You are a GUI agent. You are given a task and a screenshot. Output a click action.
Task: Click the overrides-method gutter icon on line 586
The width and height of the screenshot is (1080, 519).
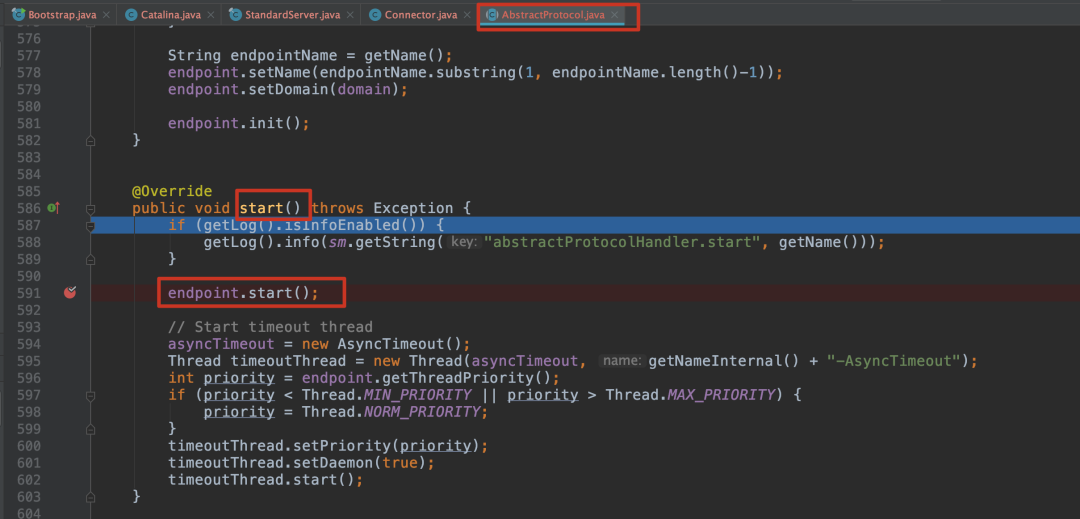point(53,208)
